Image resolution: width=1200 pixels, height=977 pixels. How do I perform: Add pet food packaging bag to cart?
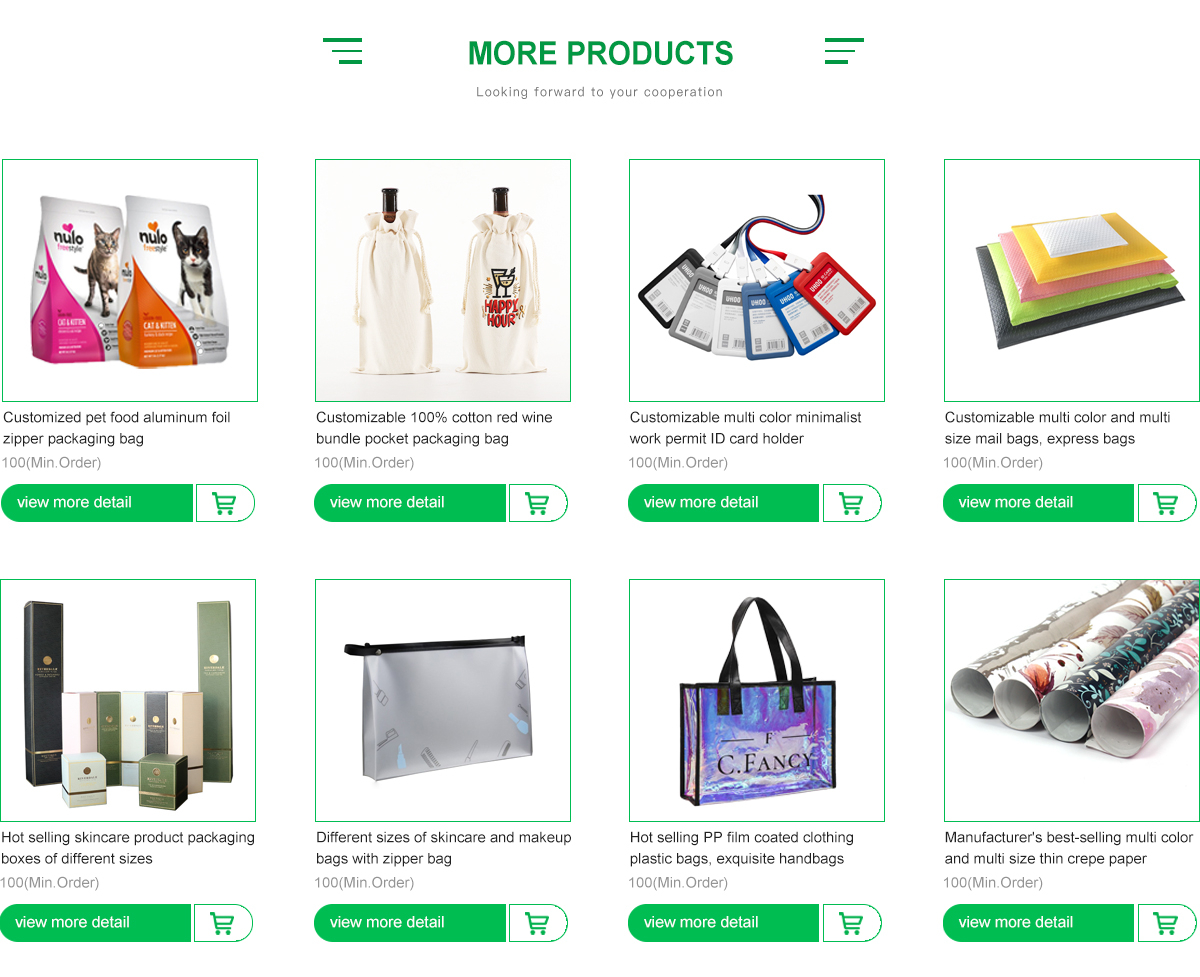click(225, 503)
